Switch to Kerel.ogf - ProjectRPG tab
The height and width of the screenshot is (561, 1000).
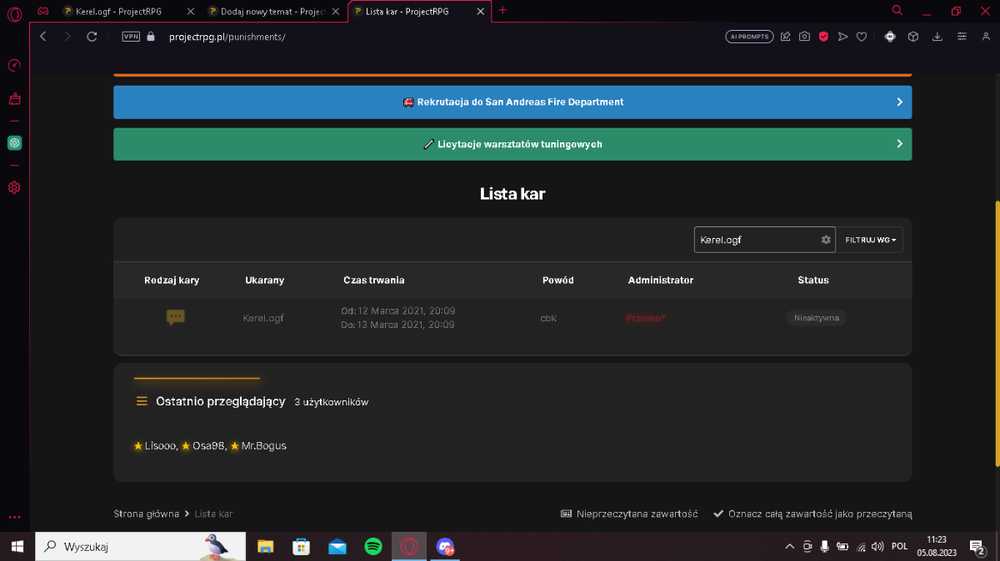119,11
